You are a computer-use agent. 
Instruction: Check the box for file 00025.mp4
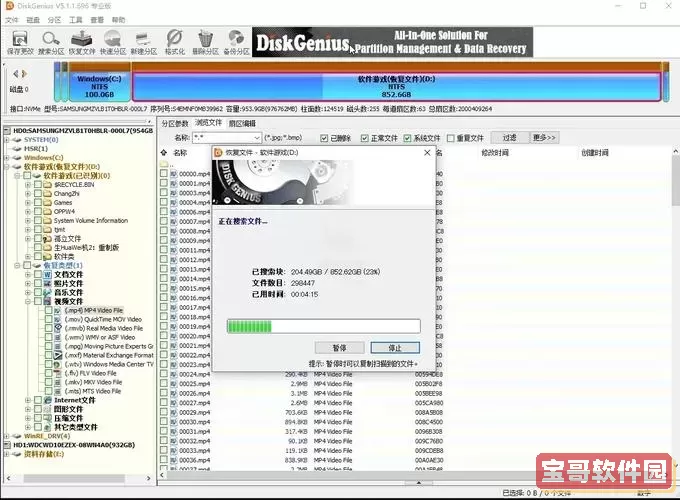163,383
